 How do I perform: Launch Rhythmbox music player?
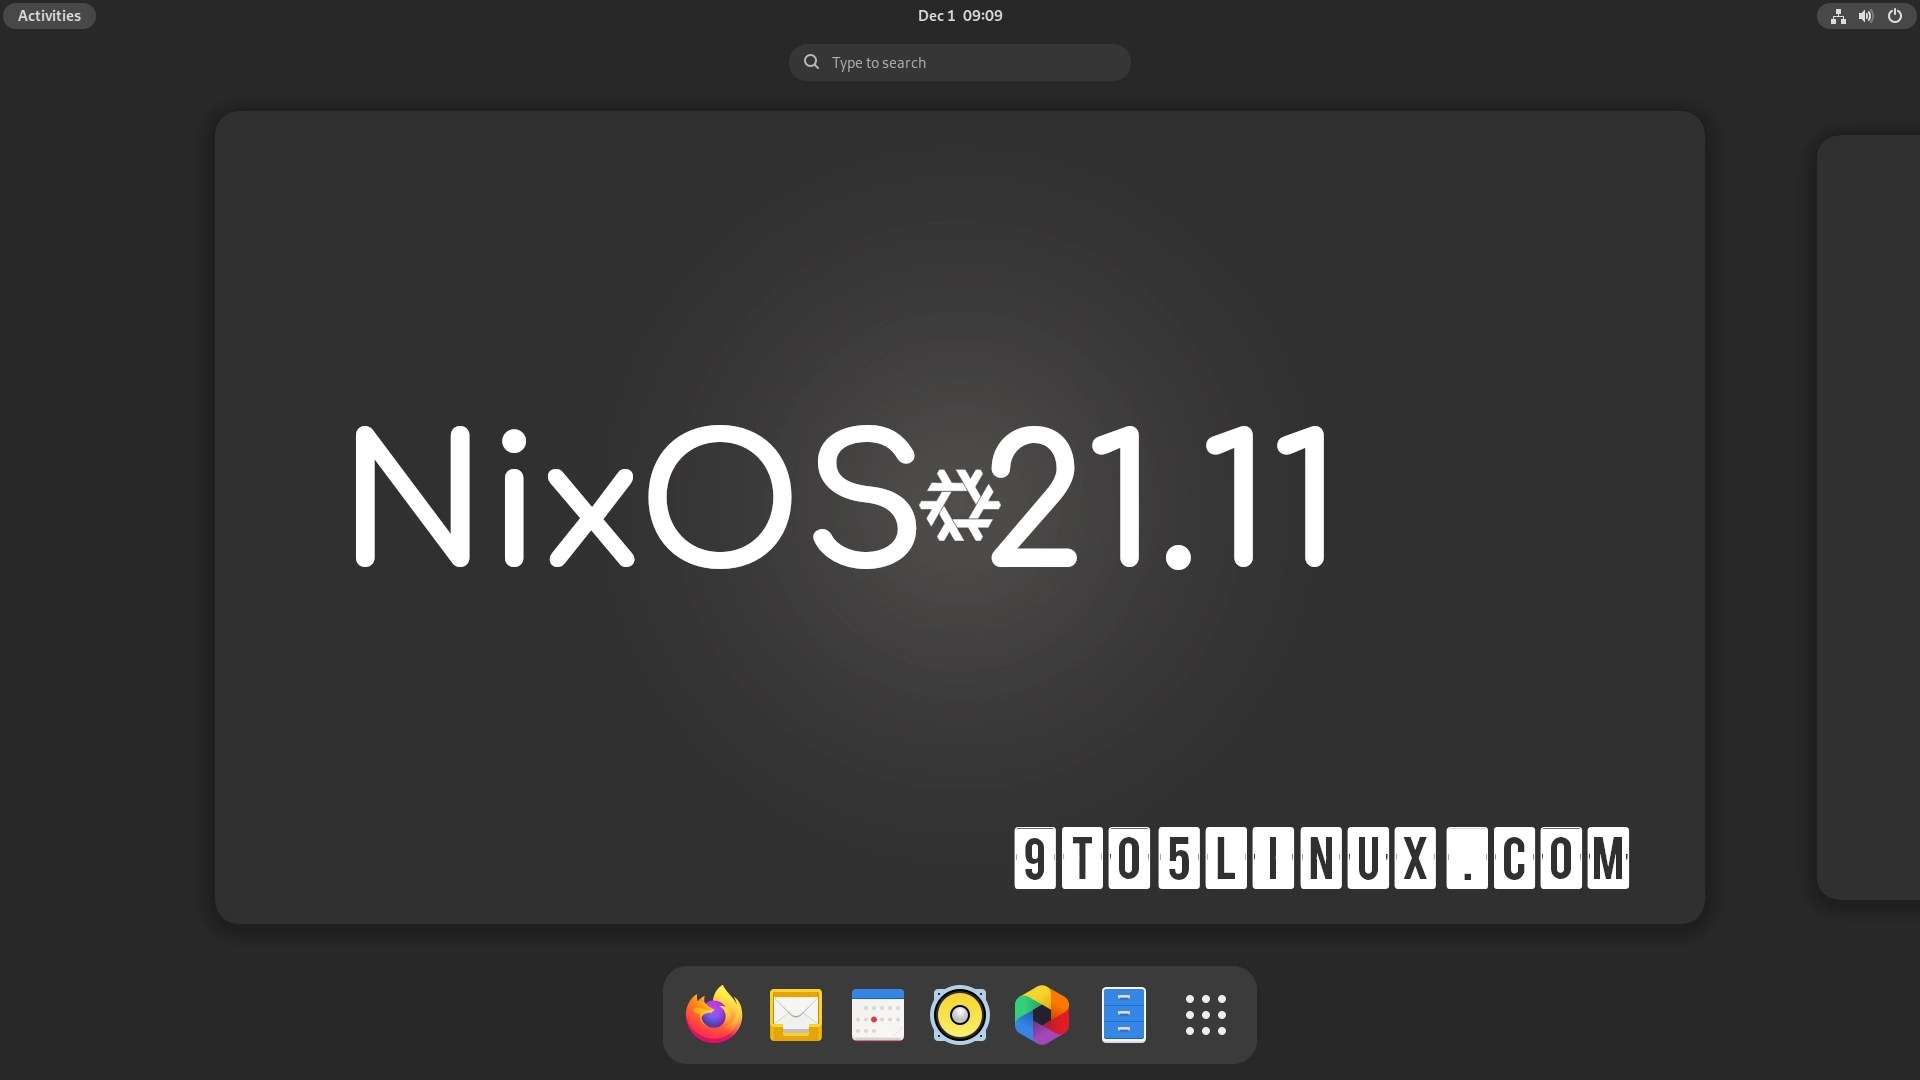point(959,1014)
